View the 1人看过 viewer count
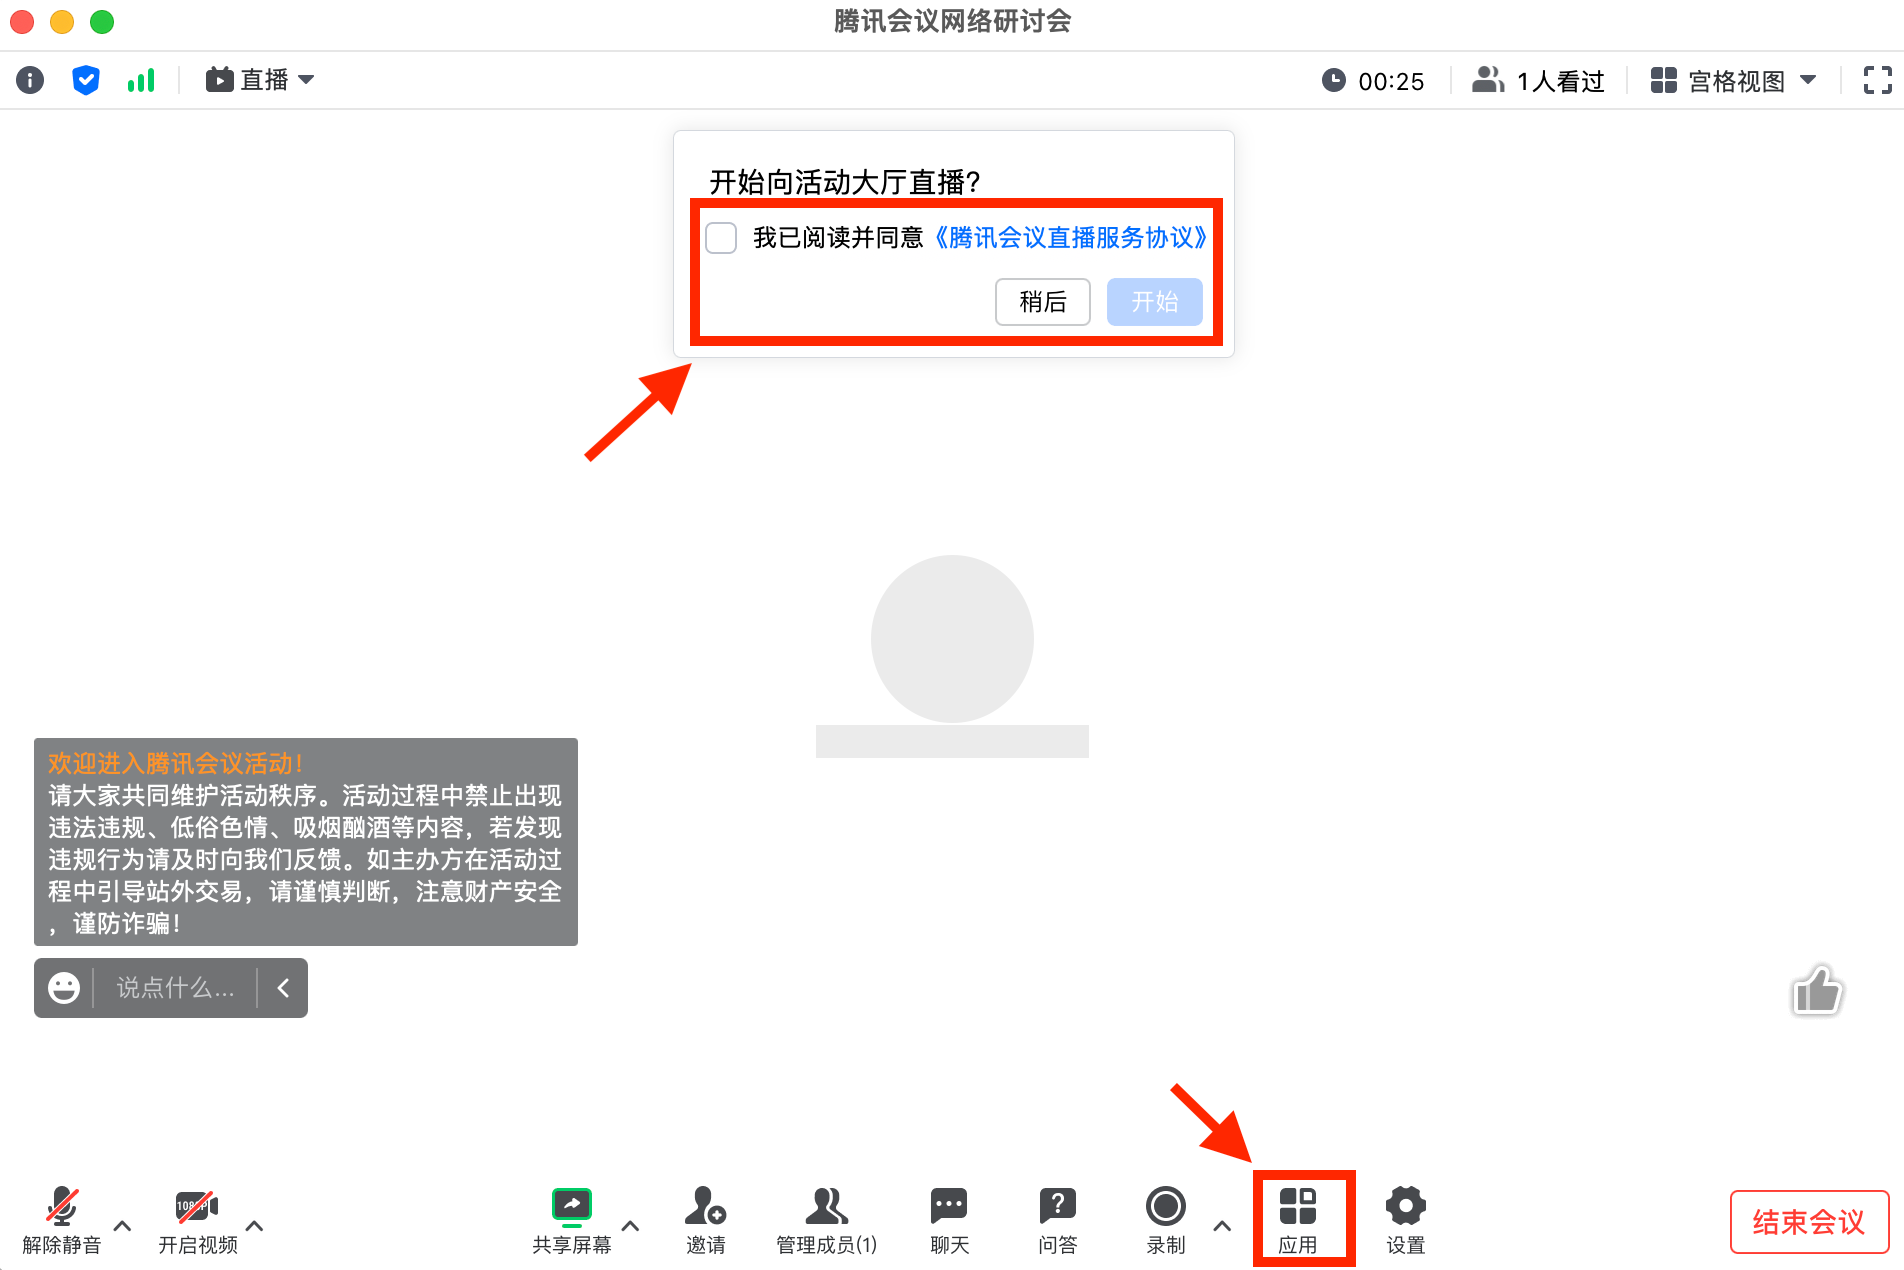Viewport: 1904px width, 1270px height. [1538, 81]
